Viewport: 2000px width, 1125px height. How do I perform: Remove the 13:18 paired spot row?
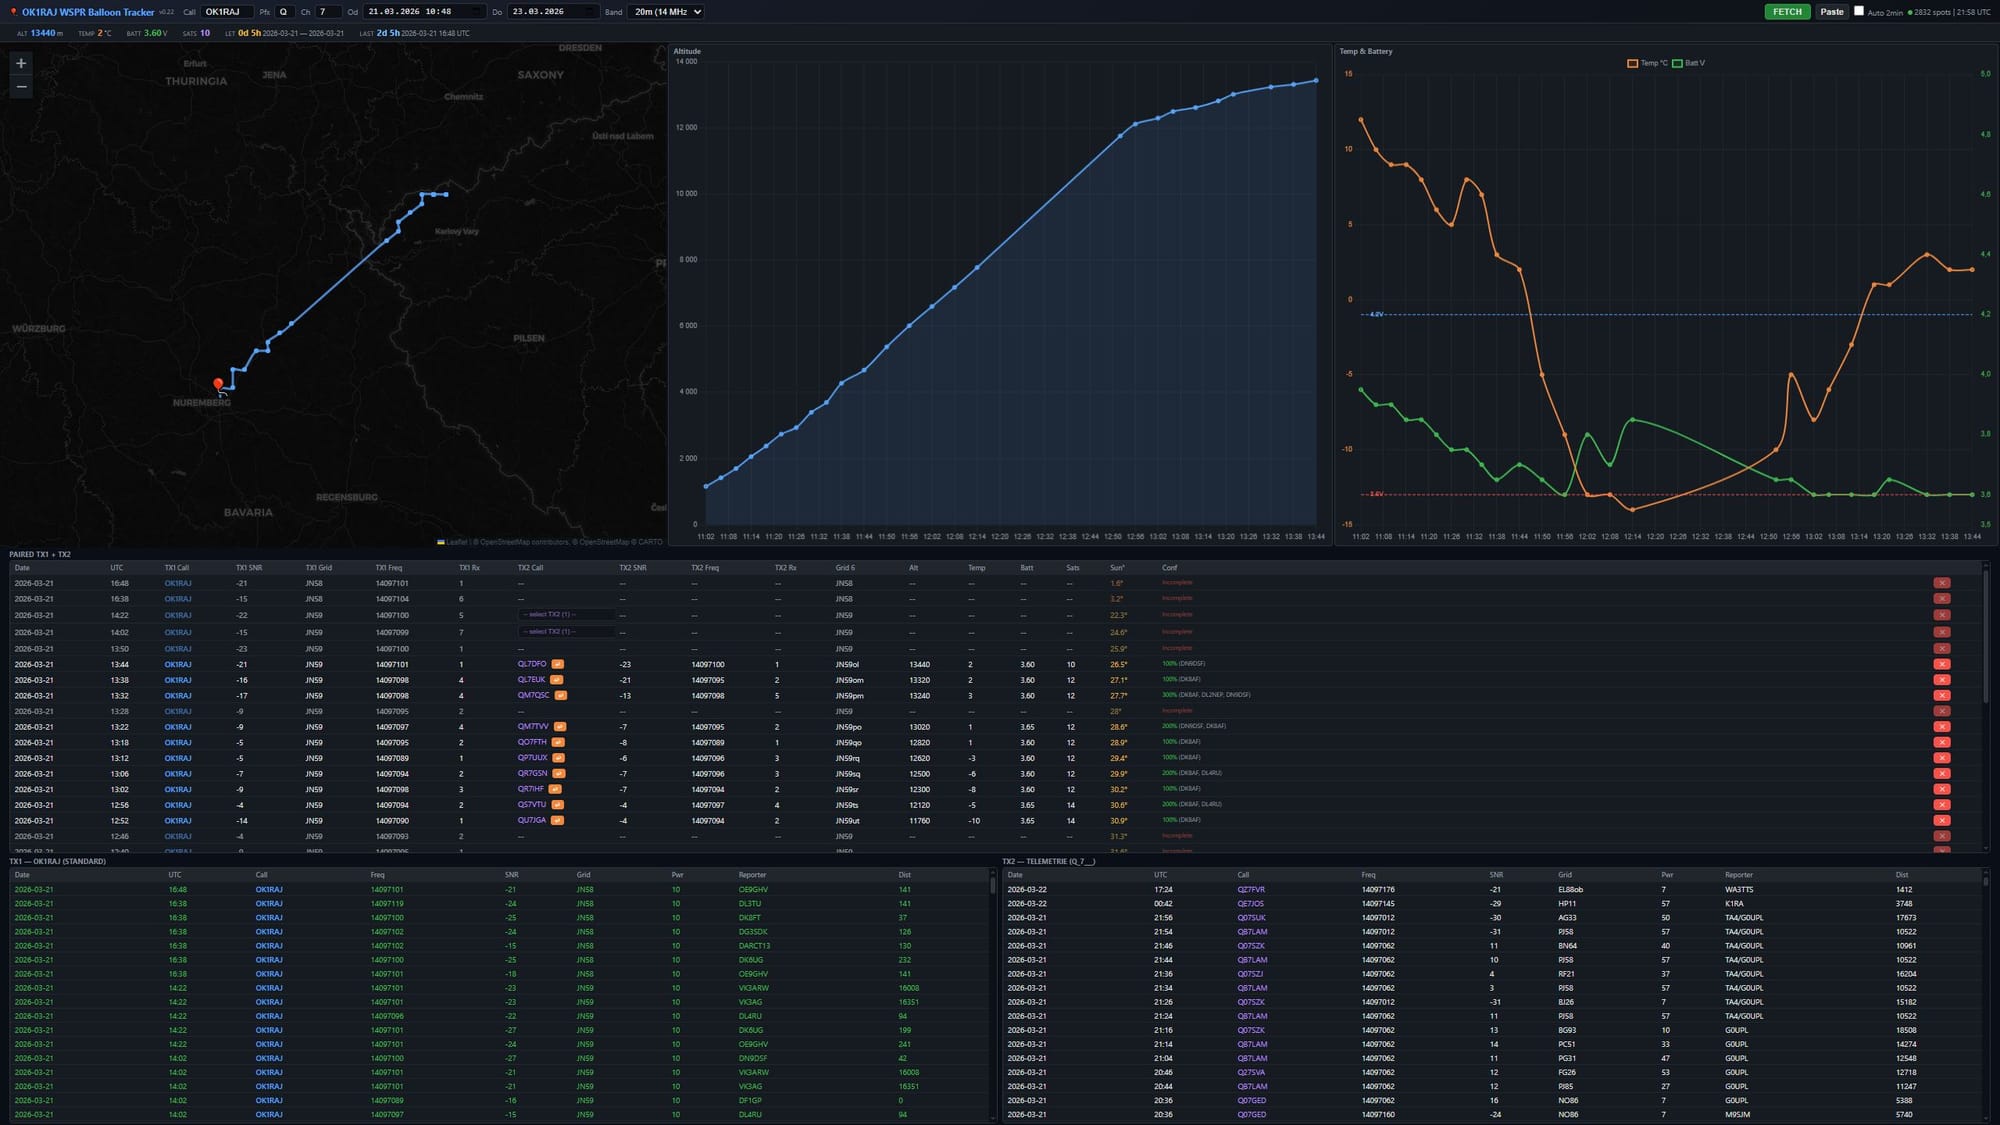pos(1941,742)
